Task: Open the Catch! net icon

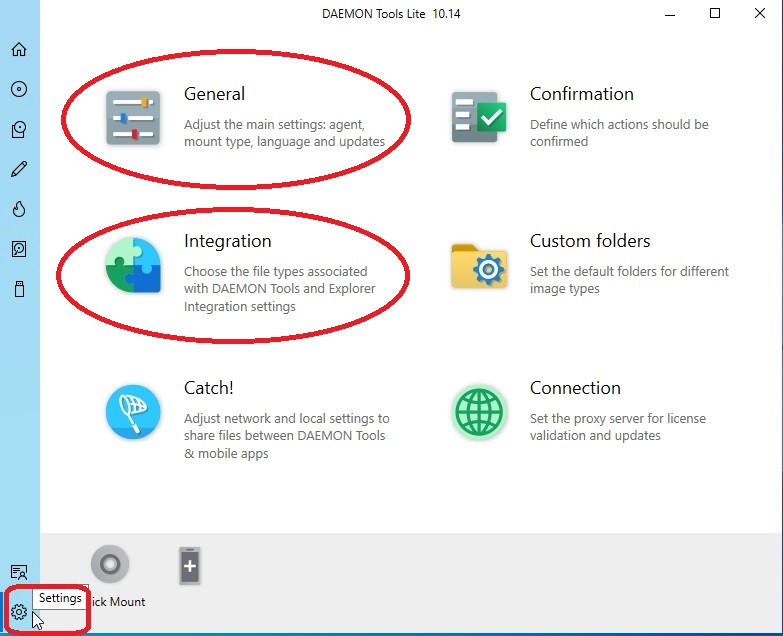Action: (x=133, y=412)
